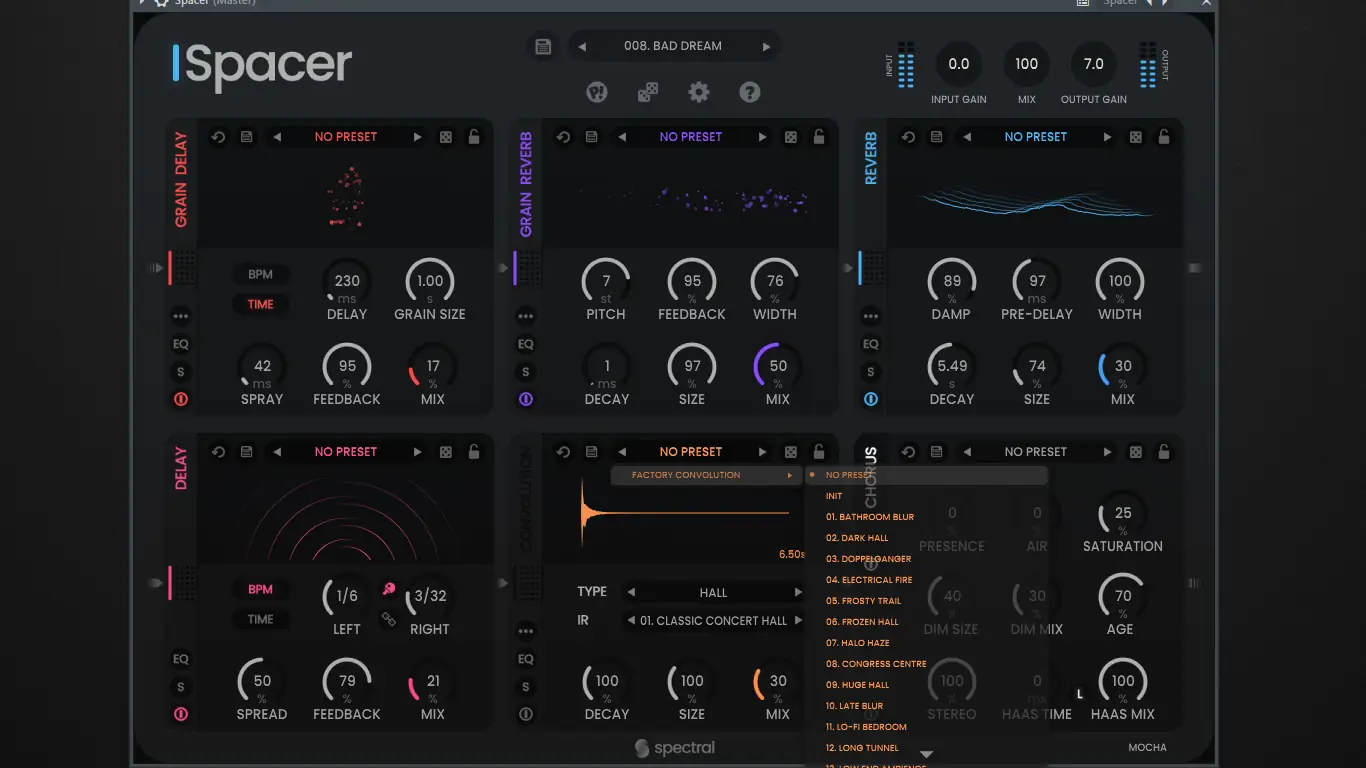Viewport: 1366px width, 768px height.
Task: Randomize the Chorus module
Action: tap(1136, 452)
